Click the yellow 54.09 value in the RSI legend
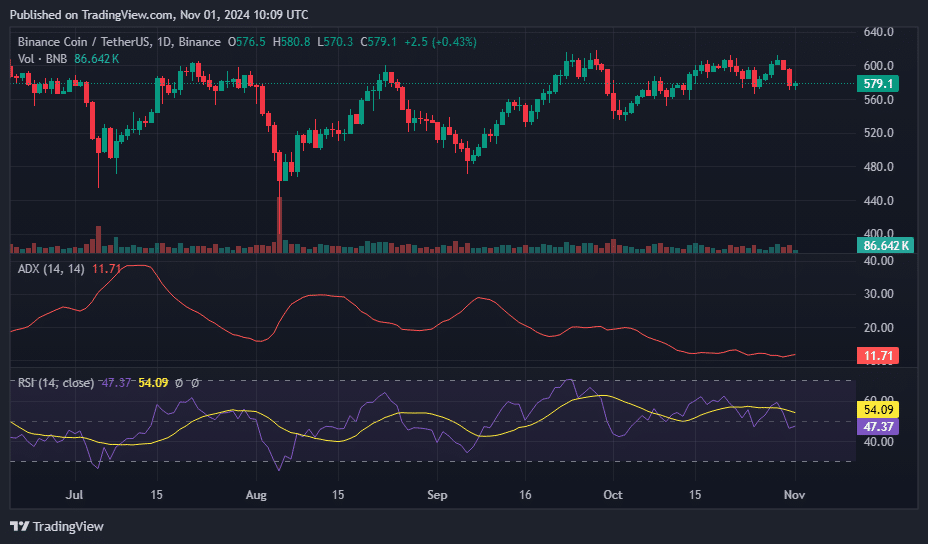 click(153, 383)
